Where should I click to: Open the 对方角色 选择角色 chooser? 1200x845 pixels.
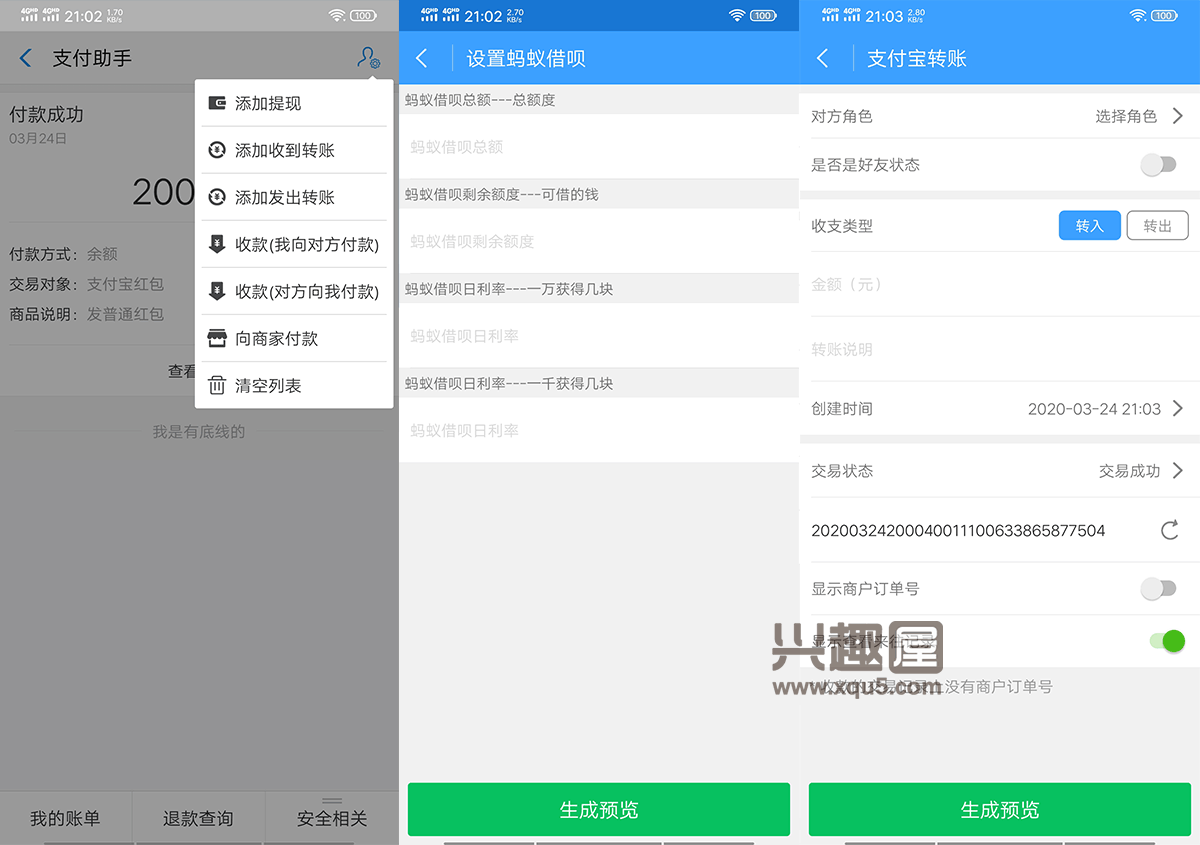1000,116
